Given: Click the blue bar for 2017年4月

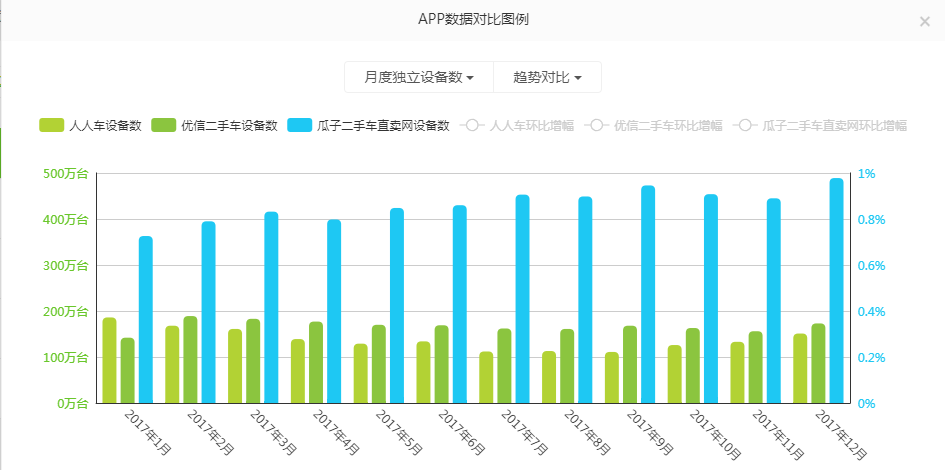Looking at the screenshot, I should click(334, 311).
